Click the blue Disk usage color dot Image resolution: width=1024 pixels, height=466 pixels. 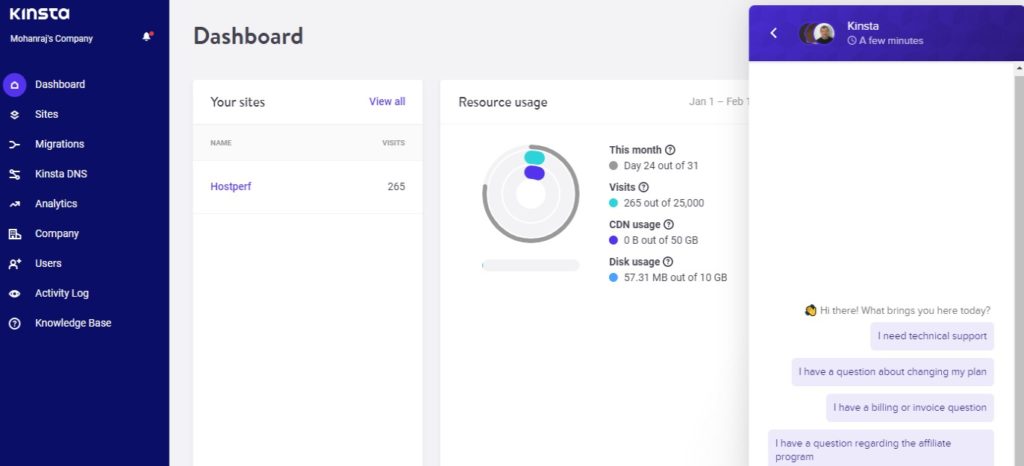613,277
